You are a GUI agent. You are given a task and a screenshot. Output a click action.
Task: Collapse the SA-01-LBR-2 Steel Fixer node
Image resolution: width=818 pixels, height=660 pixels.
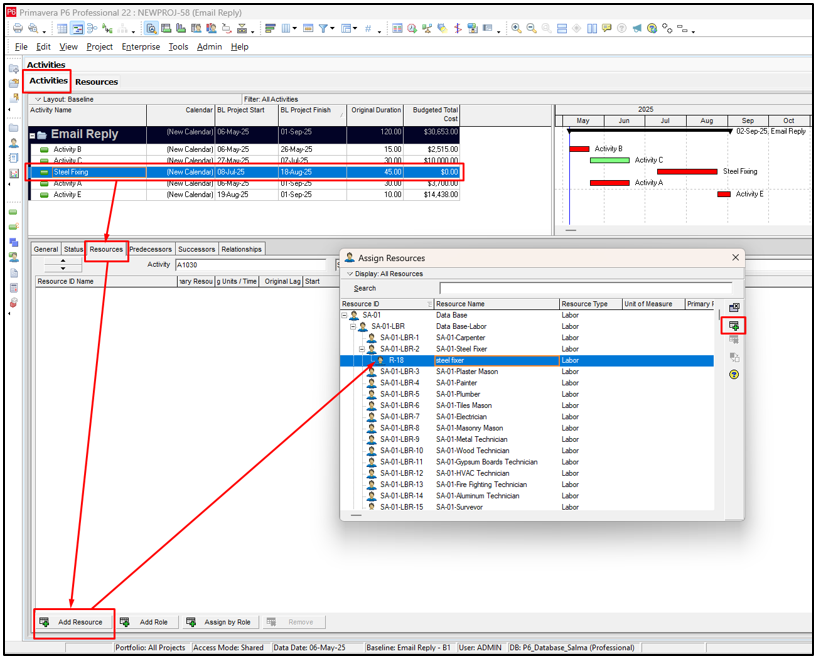pyautogui.click(x=363, y=349)
